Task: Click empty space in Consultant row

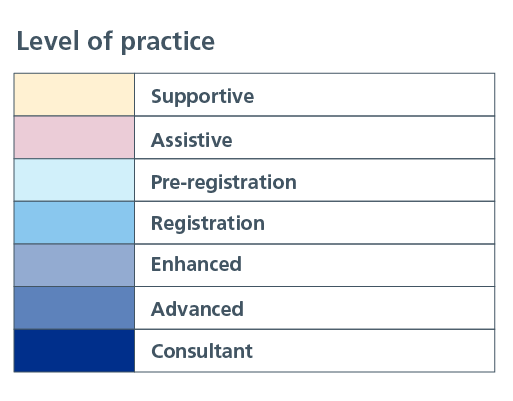Action: (x=373, y=351)
